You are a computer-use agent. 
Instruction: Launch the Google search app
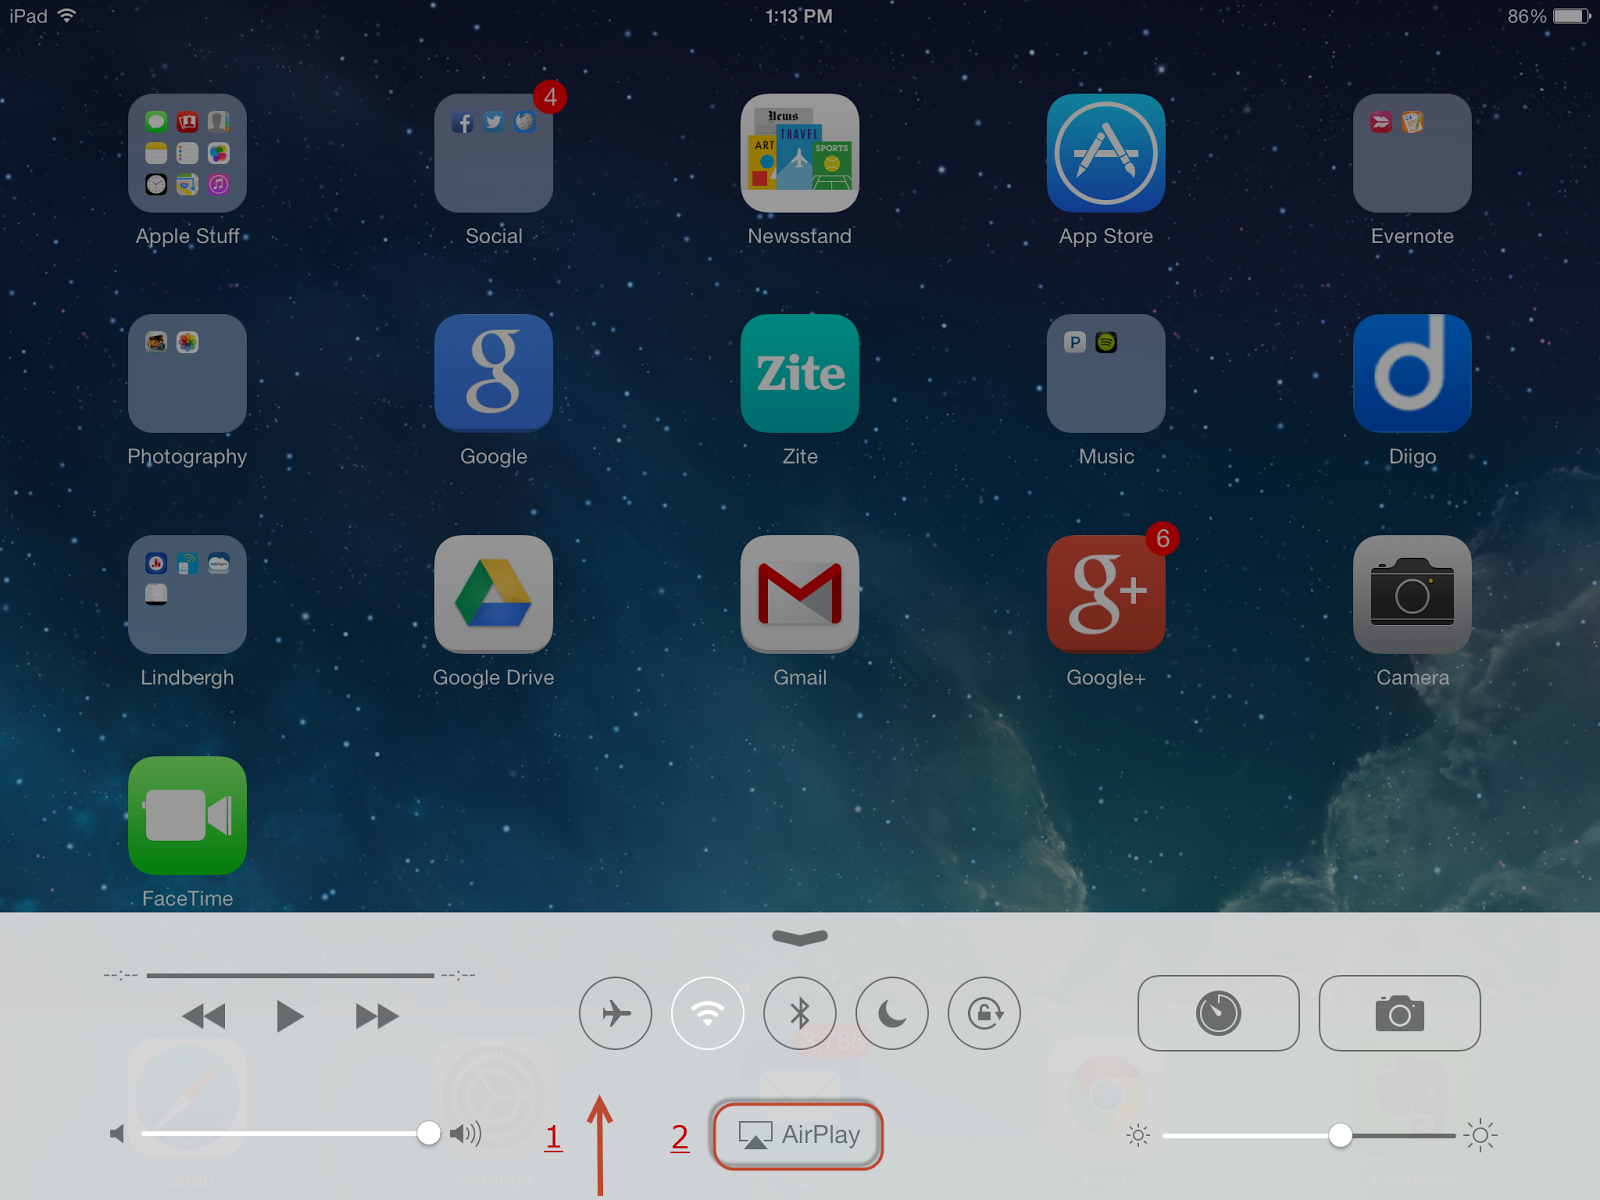(493, 374)
